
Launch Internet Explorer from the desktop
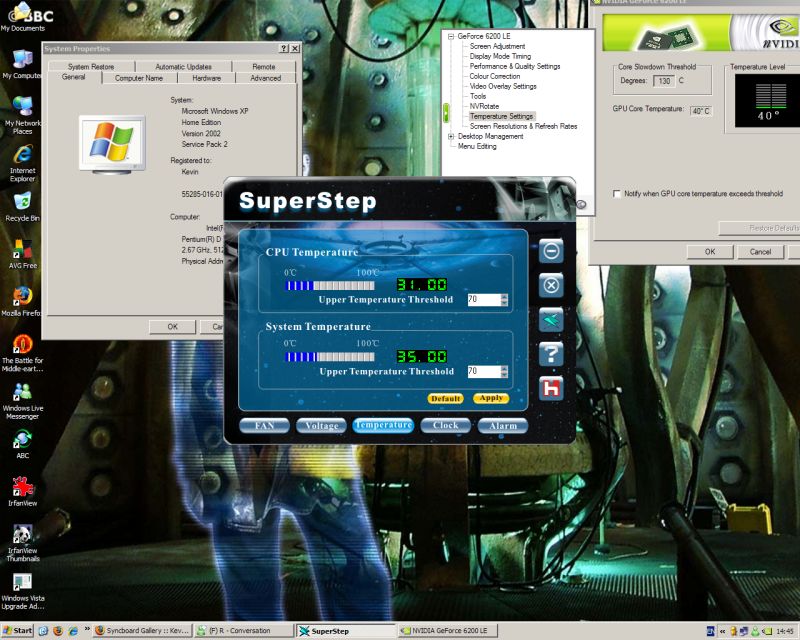22,163
